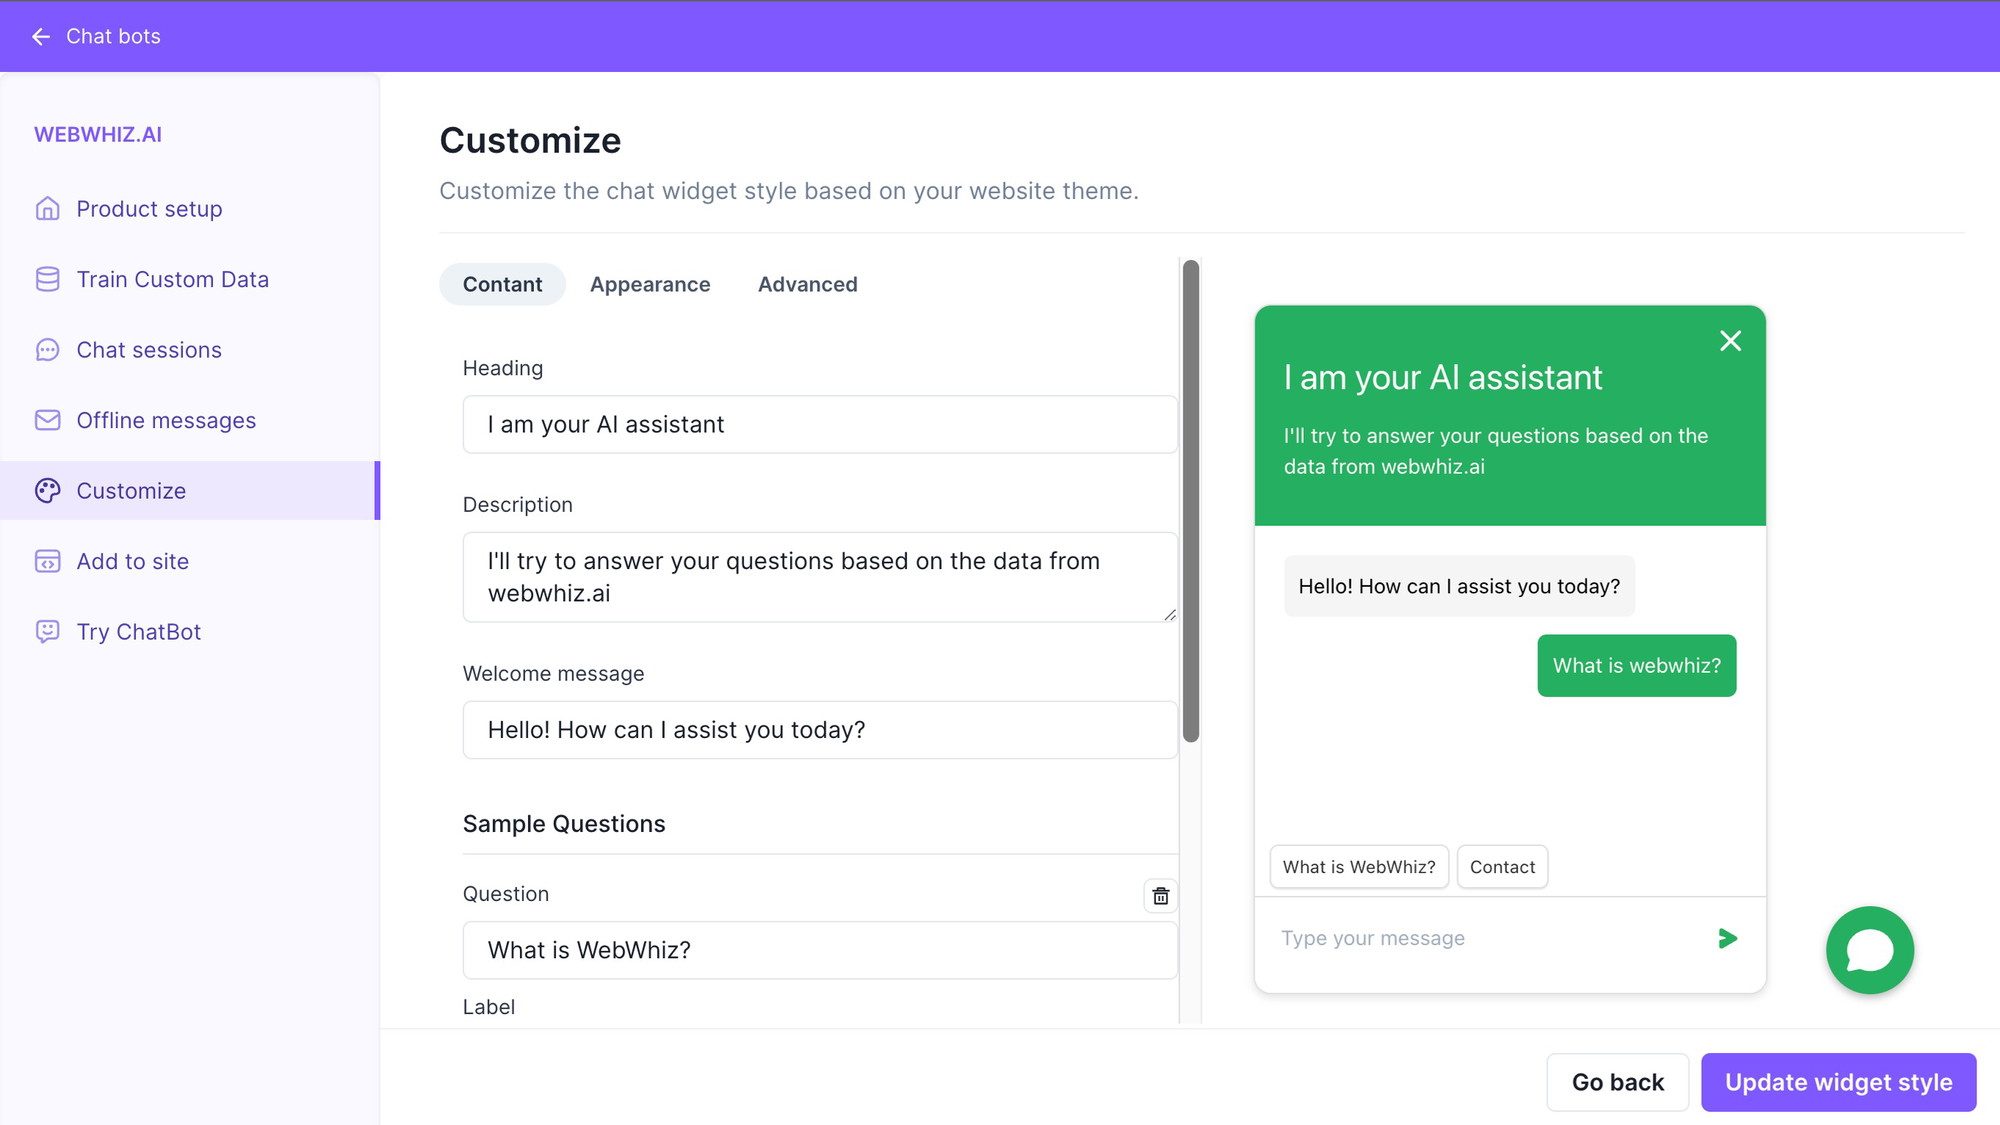This screenshot has height=1125, width=2000.
Task: Click the Try ChatBot icon
Action: 48,630
